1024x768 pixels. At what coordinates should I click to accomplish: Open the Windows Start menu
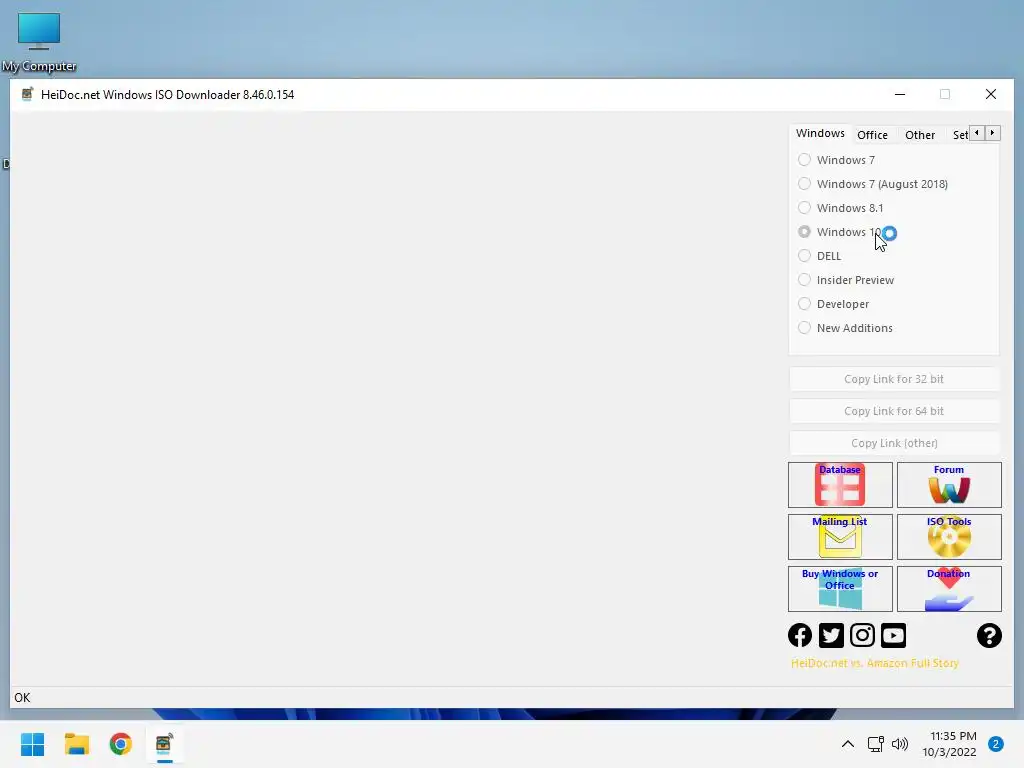click(x=32, y=744)
